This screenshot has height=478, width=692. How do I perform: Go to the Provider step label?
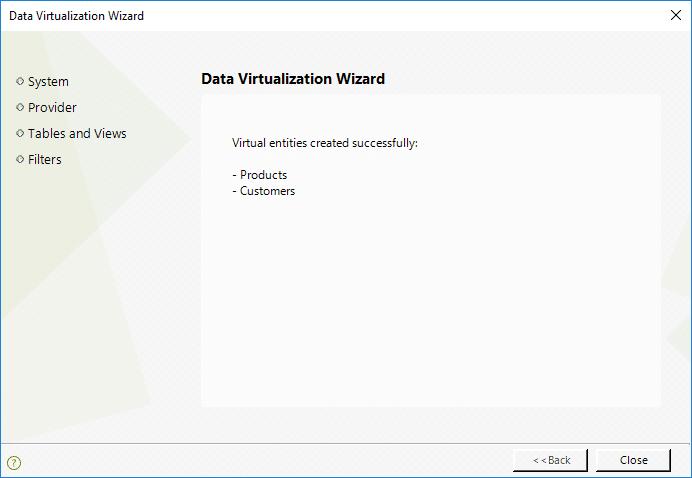[52, 107]
